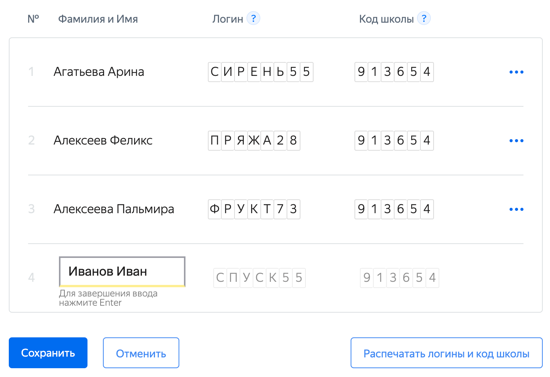The height and width of the screenshot is (377, 550).
Task: Focus the Иванов Иван name input field
Action: pyautogui.click(x=122, y=271)
